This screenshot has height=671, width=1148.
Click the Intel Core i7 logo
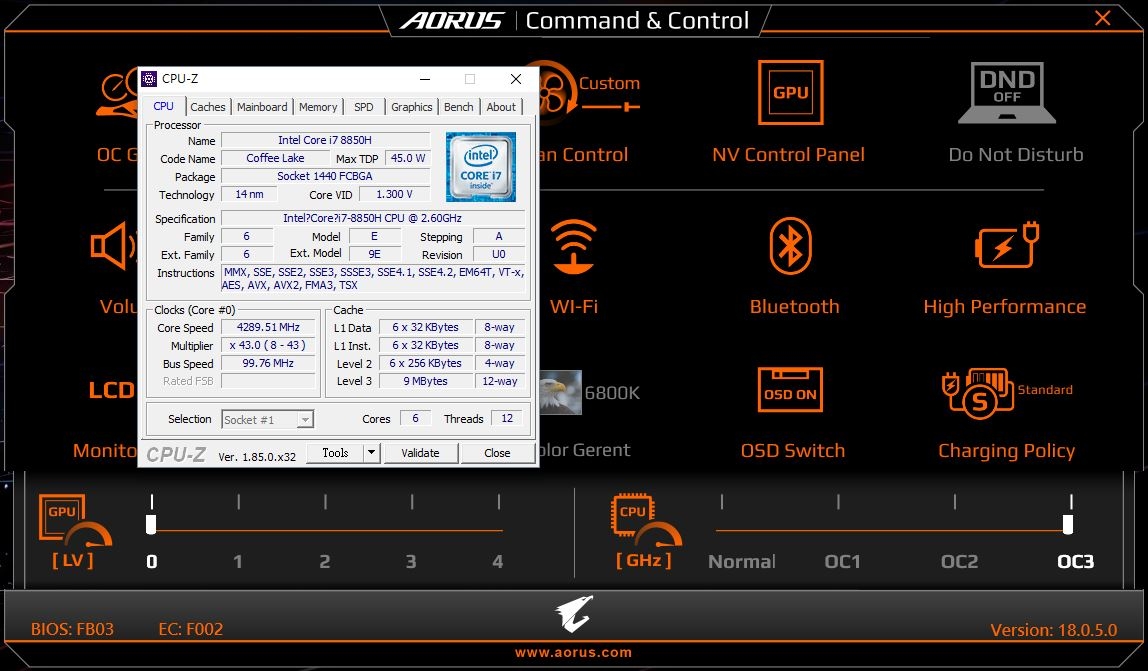click(481, 166)
